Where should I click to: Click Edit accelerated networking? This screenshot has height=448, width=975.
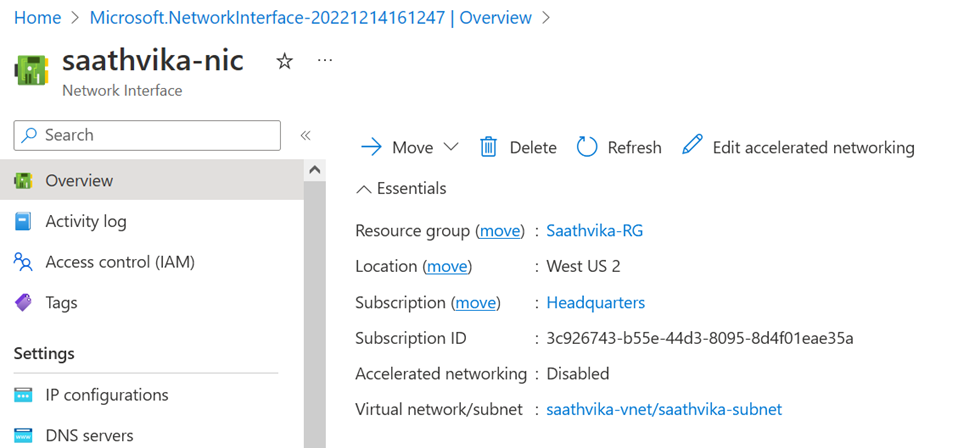coord(798,147)
